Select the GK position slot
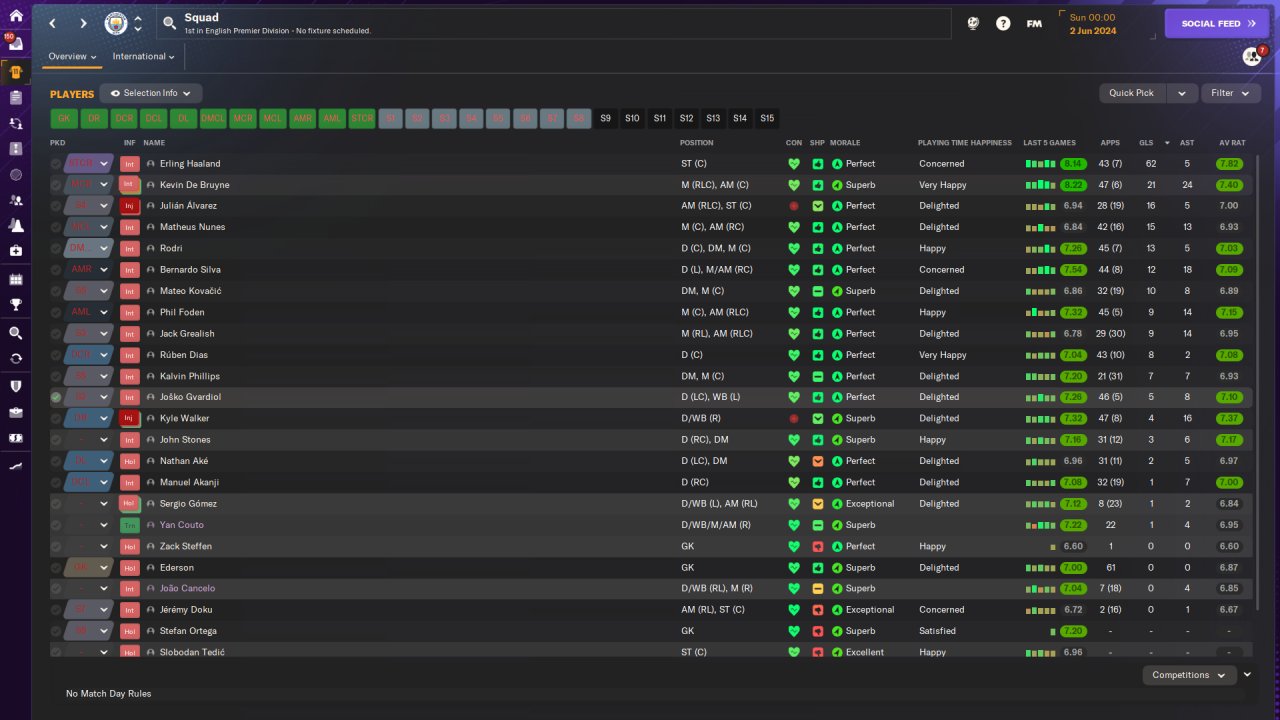The height and width of the screenshot is (720, 1280). [64, 118]
